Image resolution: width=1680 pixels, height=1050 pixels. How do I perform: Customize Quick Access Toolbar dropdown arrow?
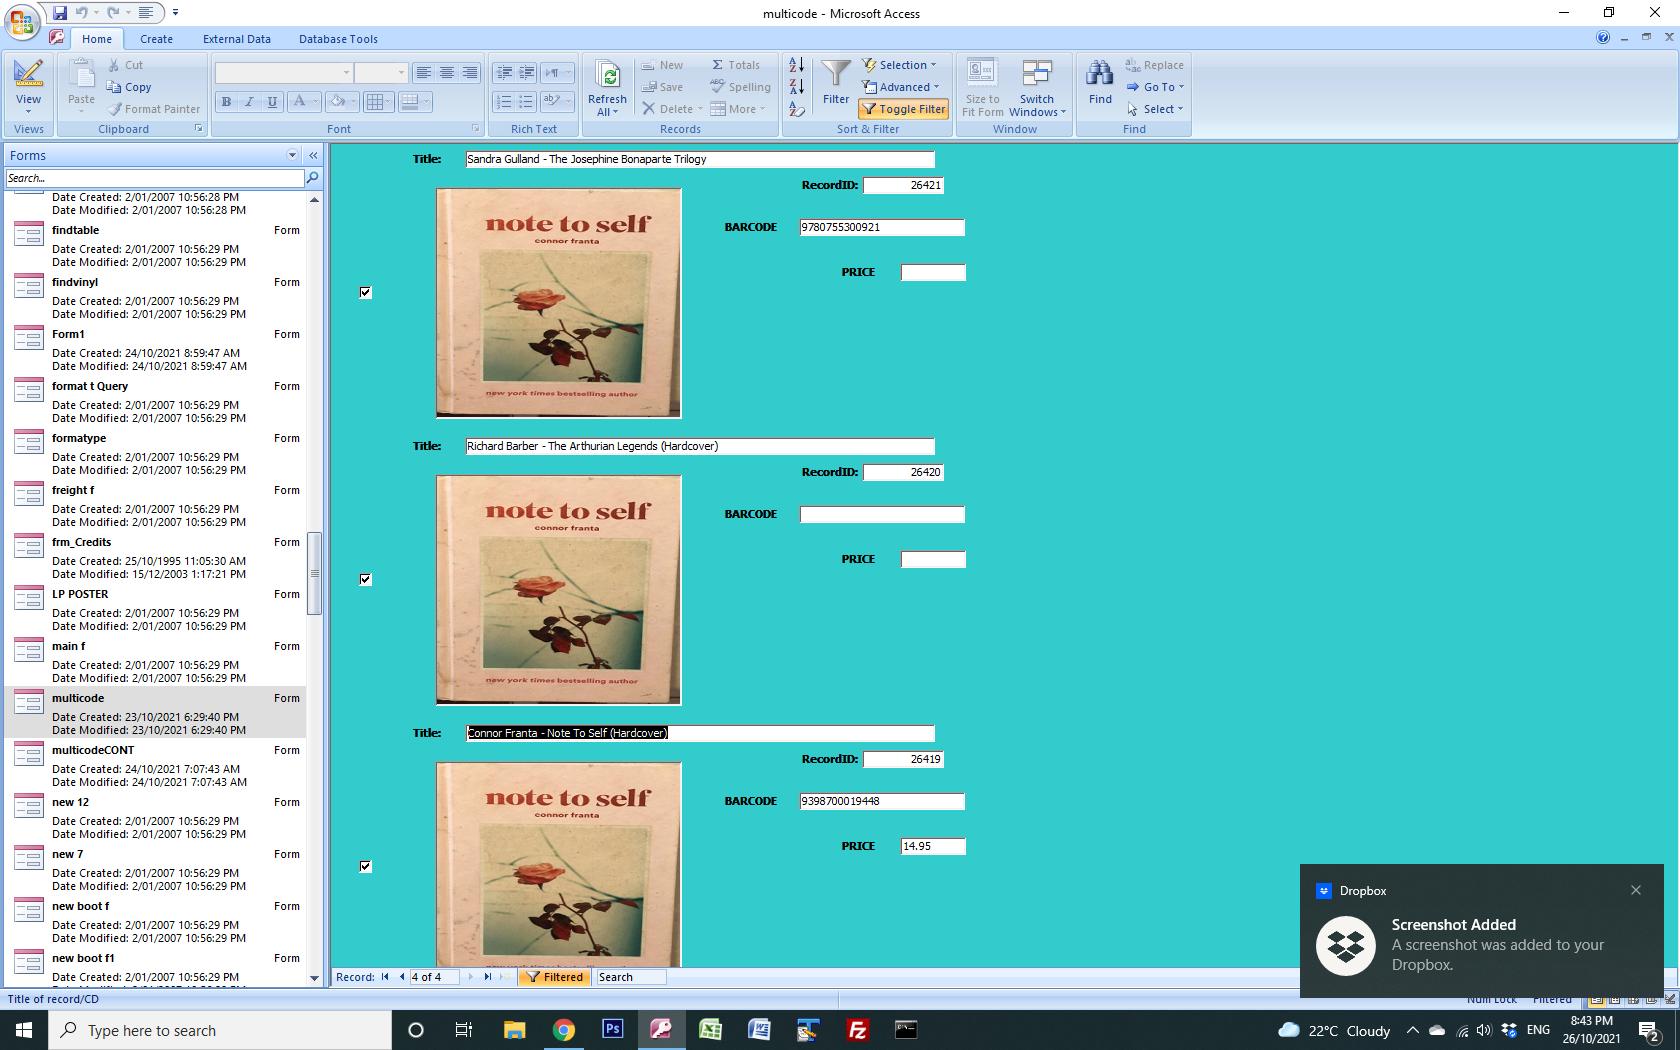(x=175, y=13)
